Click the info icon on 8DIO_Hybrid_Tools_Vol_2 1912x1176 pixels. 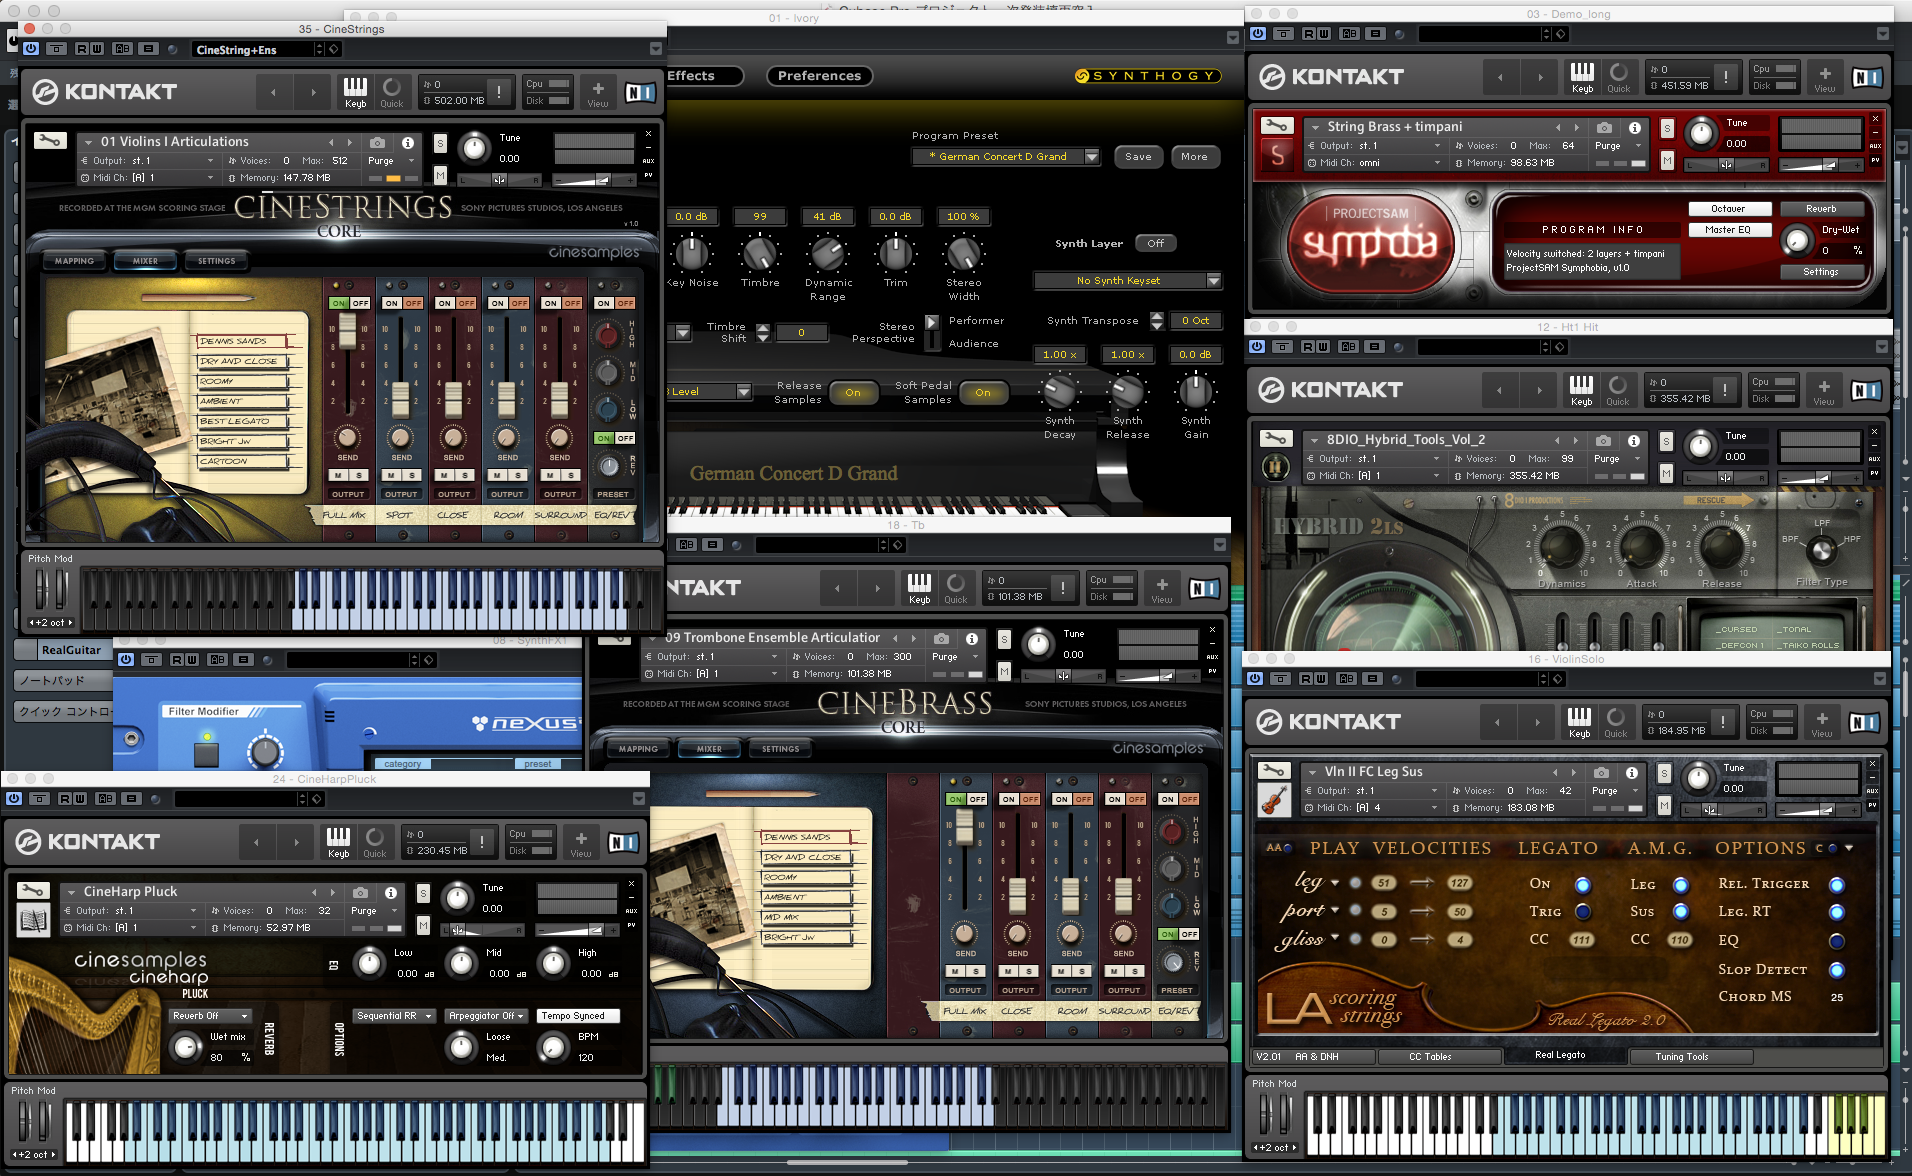click(x=1635, y=439)
